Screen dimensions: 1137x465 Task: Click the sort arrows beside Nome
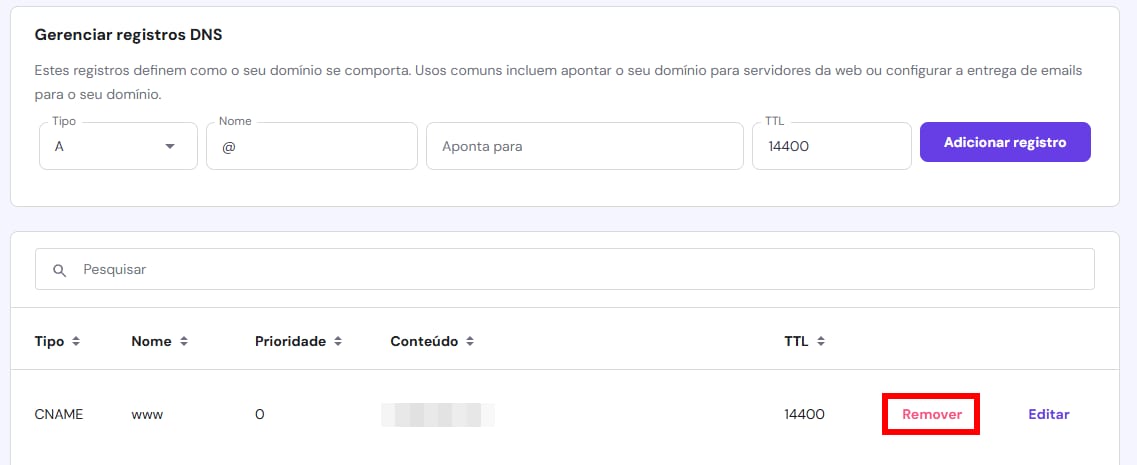pyautogui.click(x=184, y=341)
